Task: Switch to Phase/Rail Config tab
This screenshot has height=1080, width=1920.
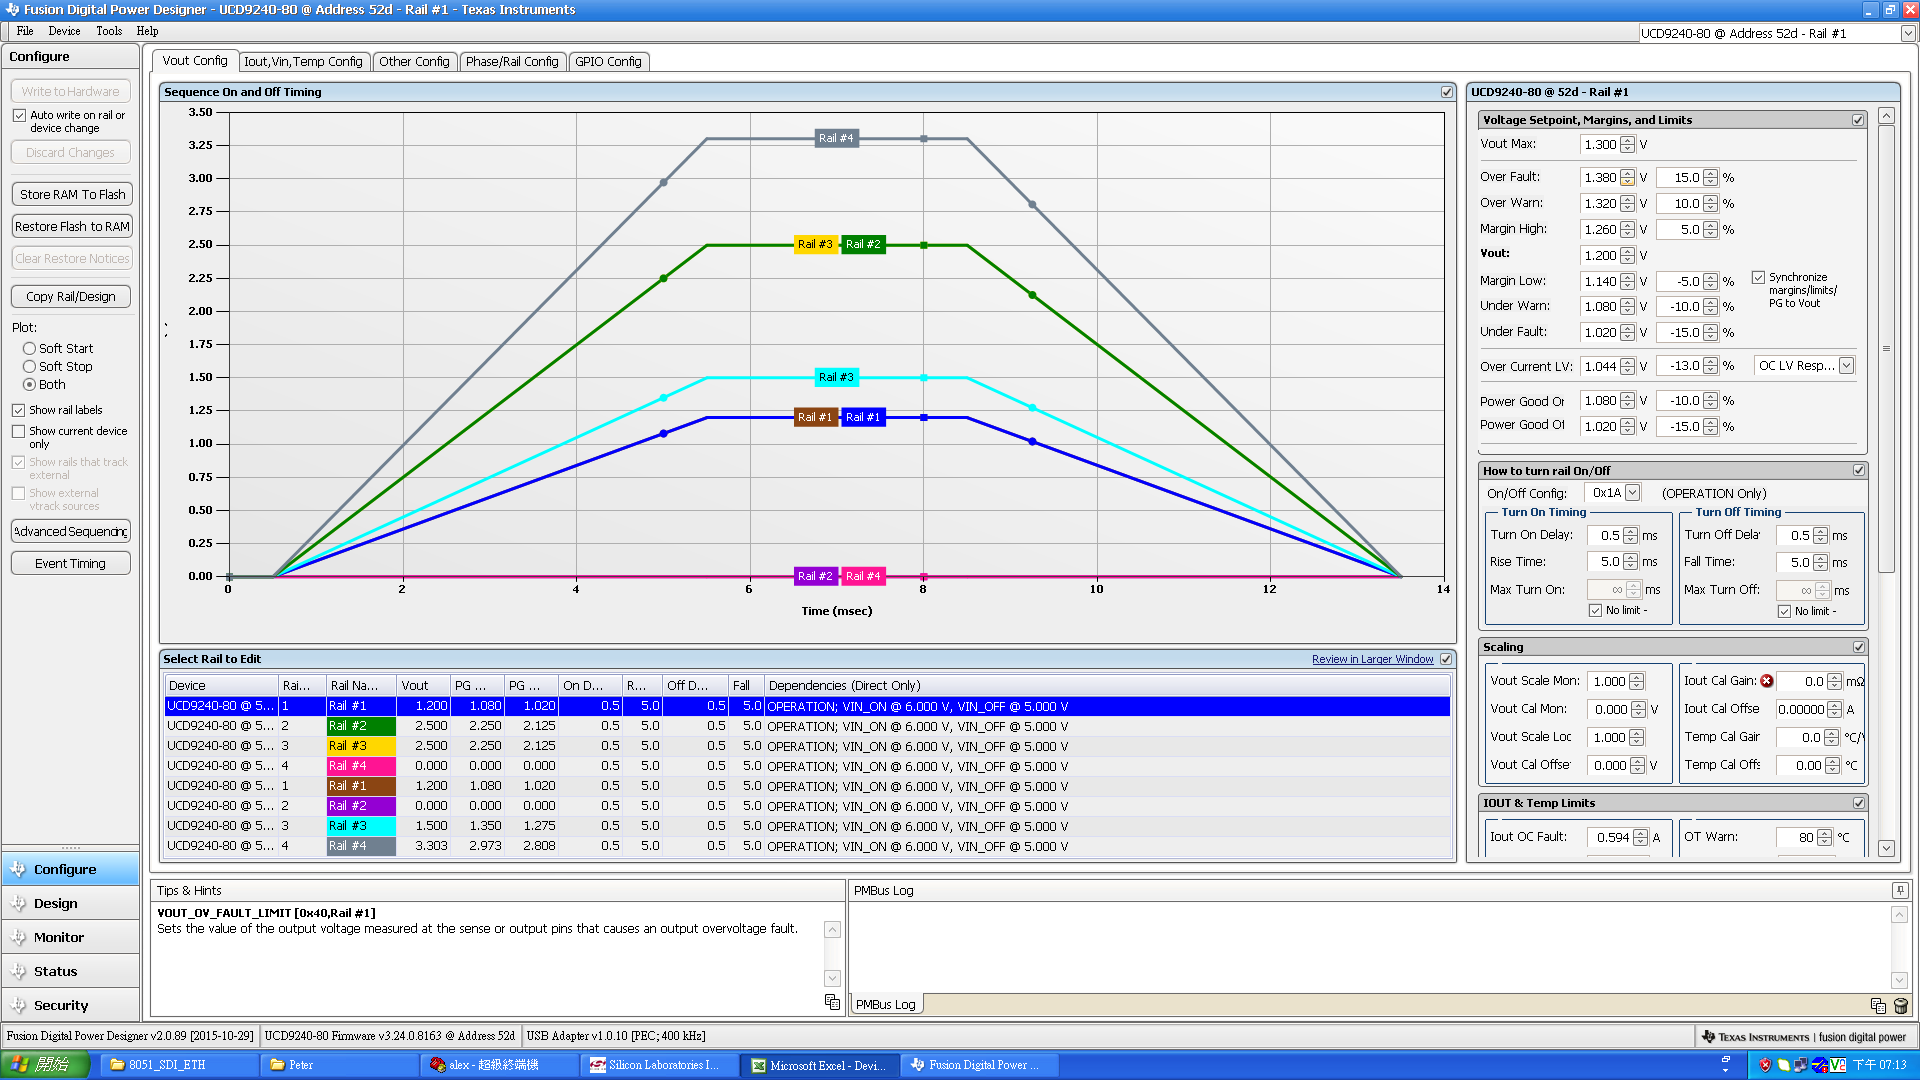Action: click(512, 61)
